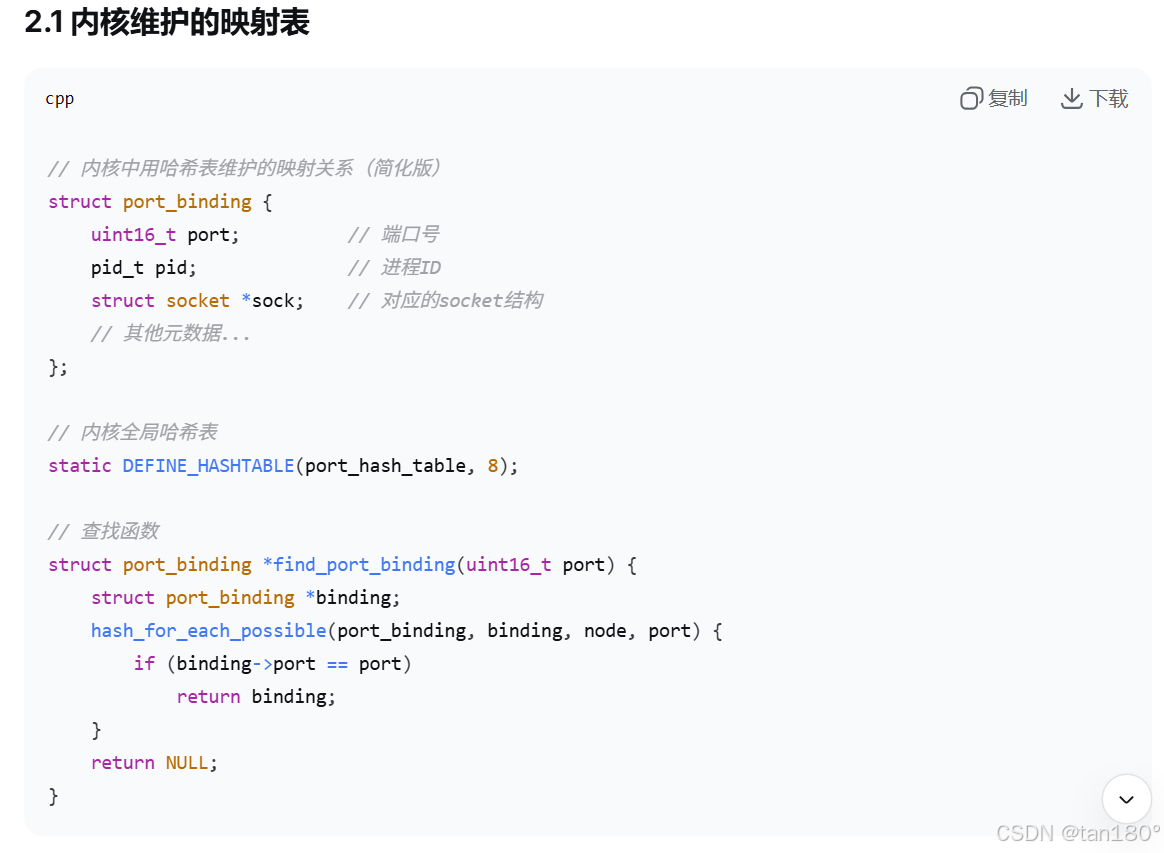Viewport: 1164px width, 853px height.
Task: Click the function name *find_port_binding
Action: point(359,565)
